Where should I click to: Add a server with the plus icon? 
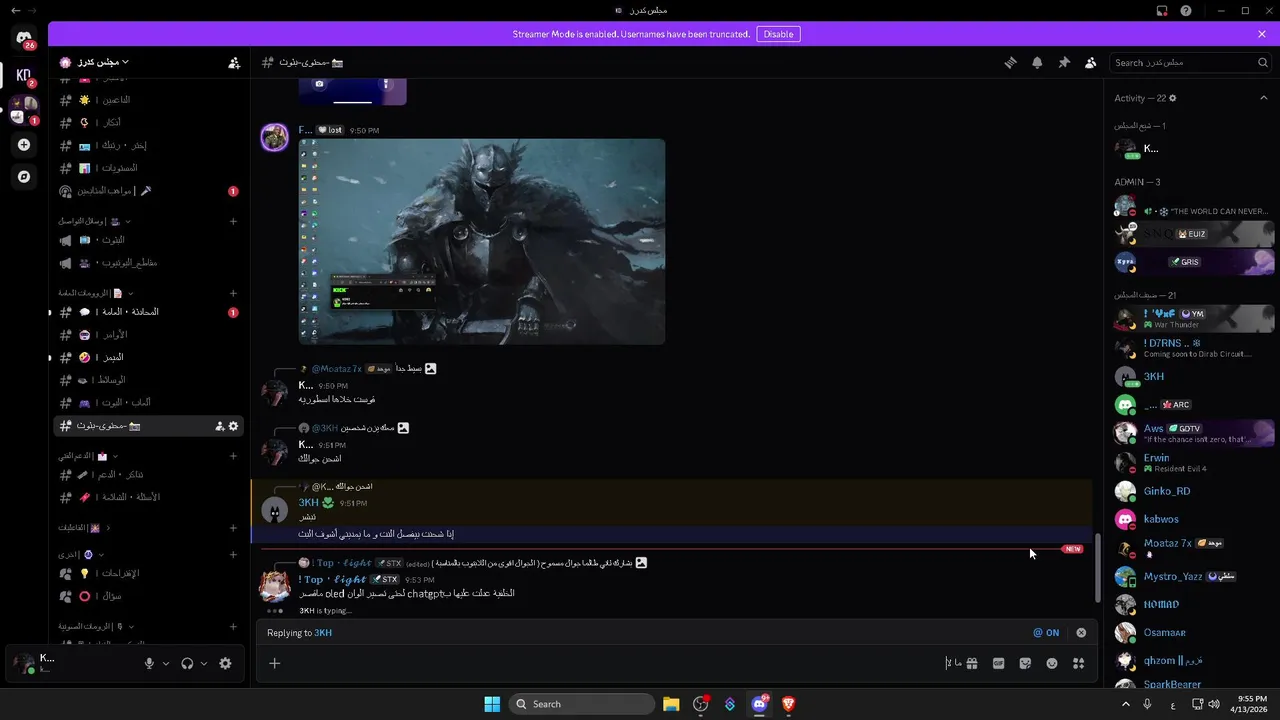tap(24, 144)
